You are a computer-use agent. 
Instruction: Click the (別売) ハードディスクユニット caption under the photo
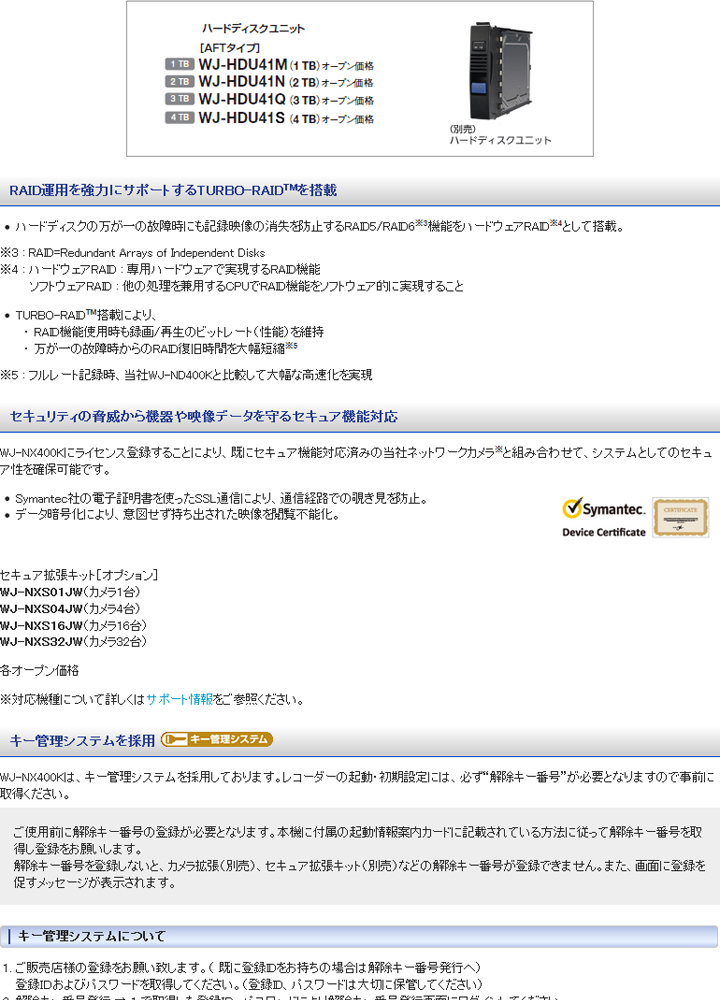(x=500, y=135)
